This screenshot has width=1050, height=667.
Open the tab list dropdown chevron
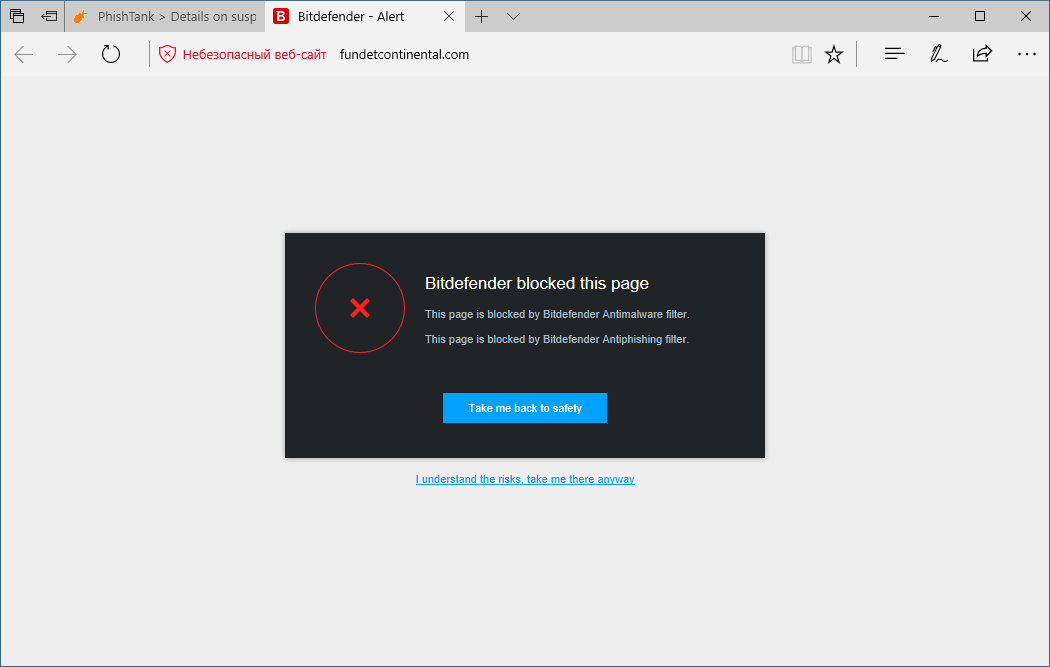513,16
